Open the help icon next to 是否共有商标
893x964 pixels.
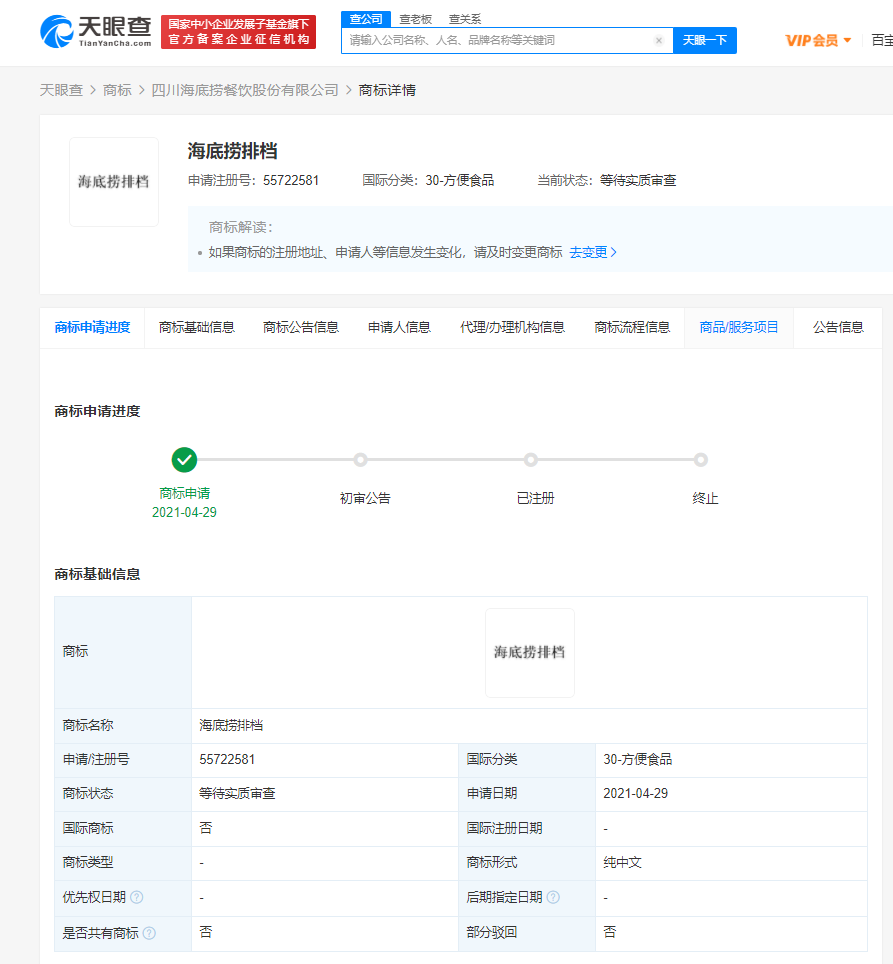(149, 933)
